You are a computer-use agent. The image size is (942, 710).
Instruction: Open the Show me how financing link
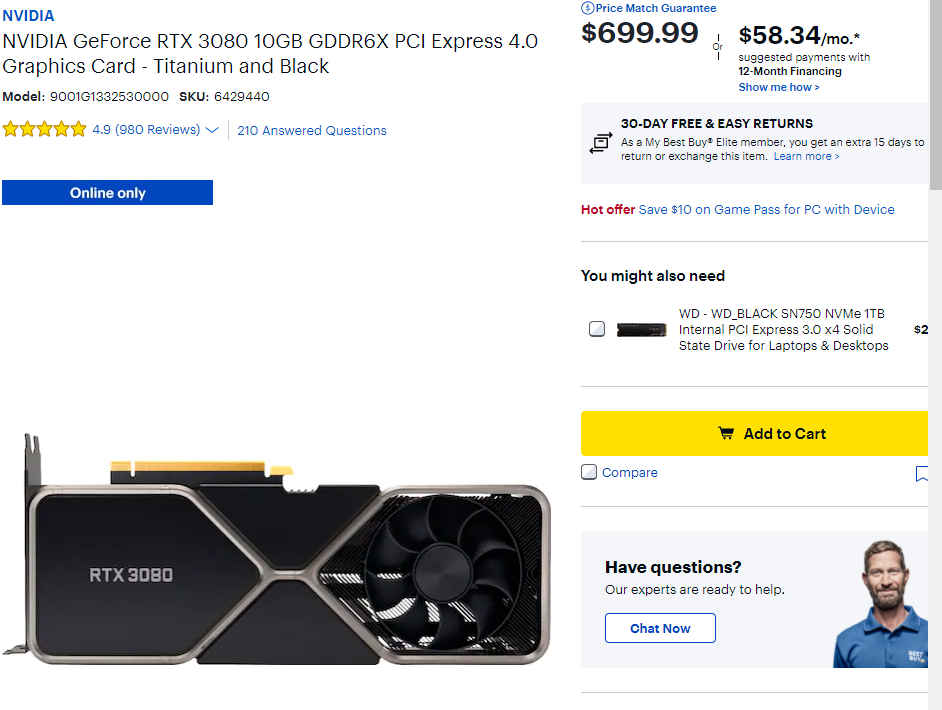(x=778, y=87)
